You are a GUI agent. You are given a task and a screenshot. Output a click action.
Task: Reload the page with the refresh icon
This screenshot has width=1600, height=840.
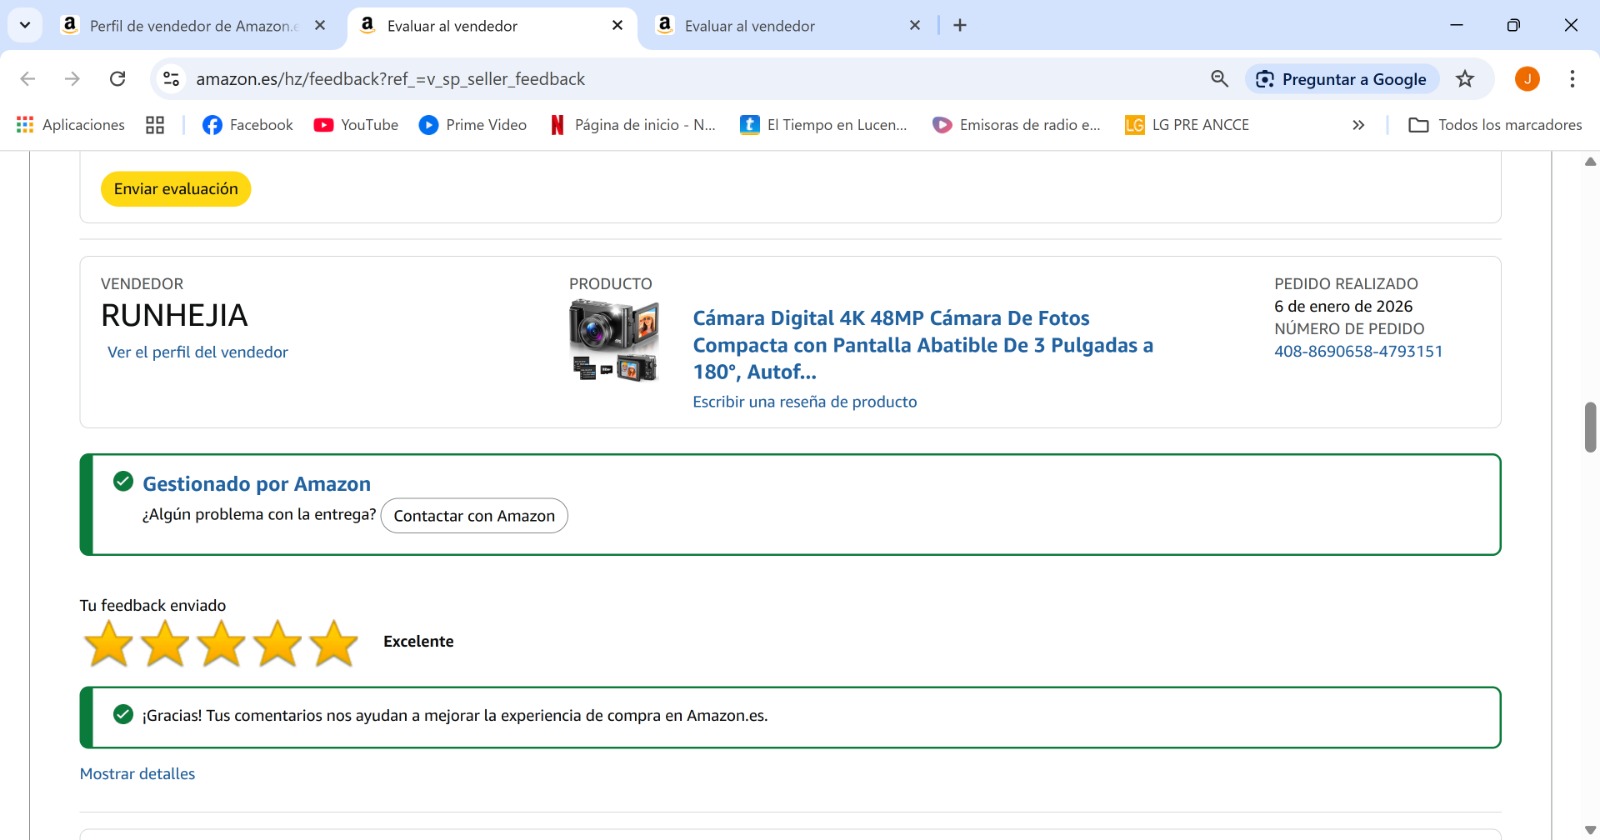(117, 79)
